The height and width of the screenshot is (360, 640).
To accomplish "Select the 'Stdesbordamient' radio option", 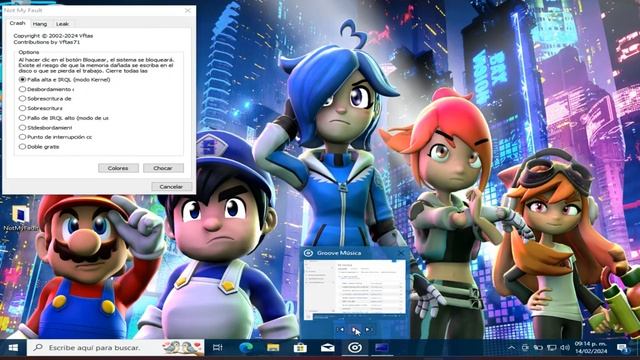I will [x=45, y=127].
